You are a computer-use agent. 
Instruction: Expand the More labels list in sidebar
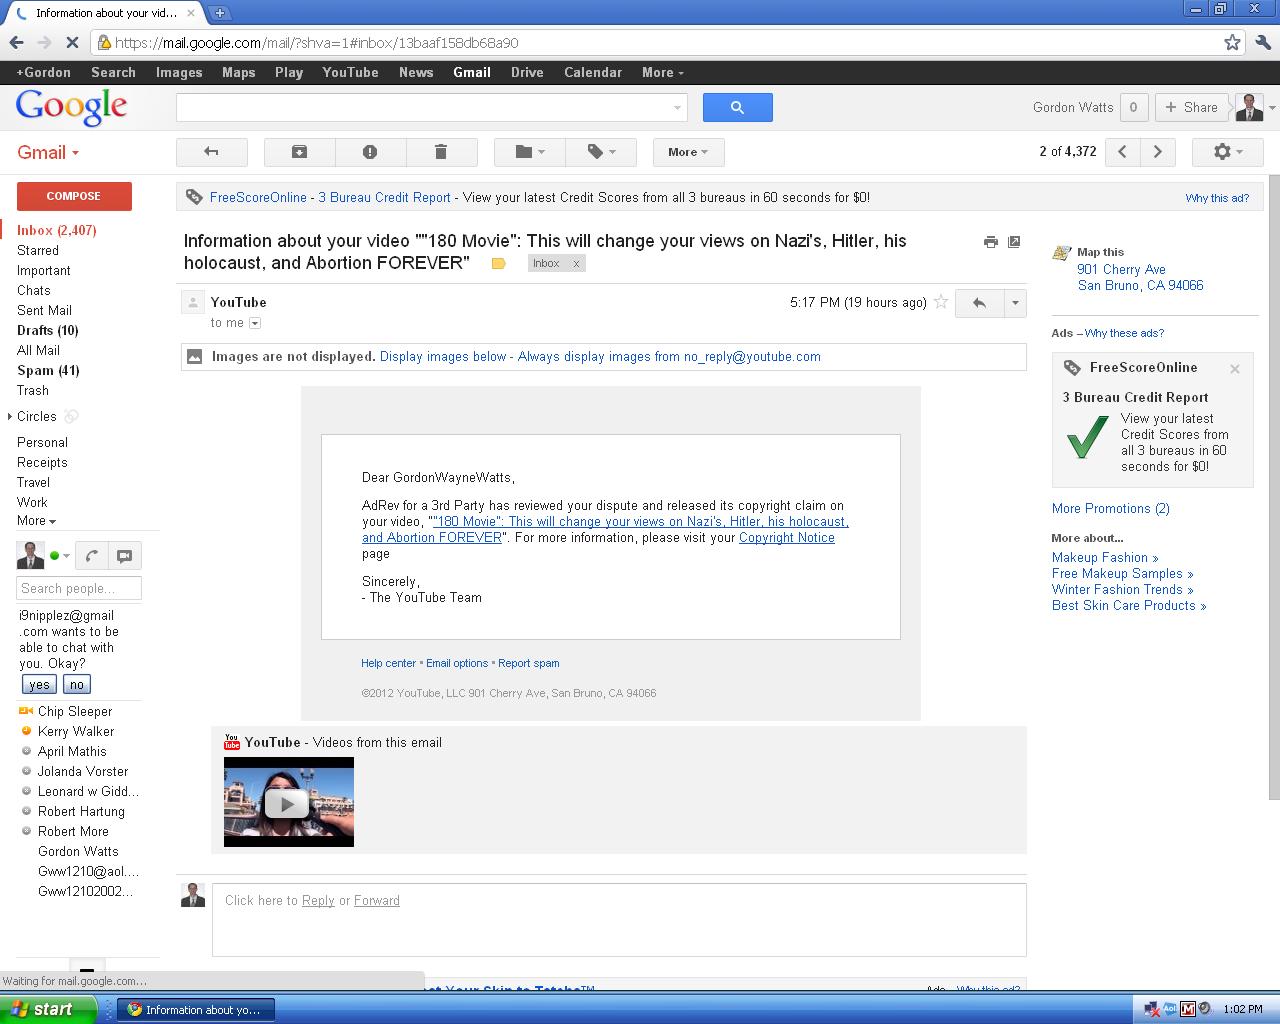37,521
